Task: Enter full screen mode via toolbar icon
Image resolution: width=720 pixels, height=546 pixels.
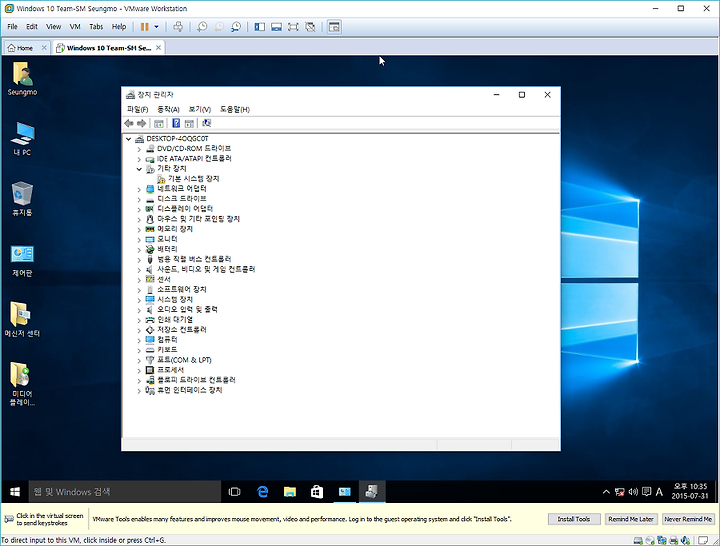Action: pos(293,27)
